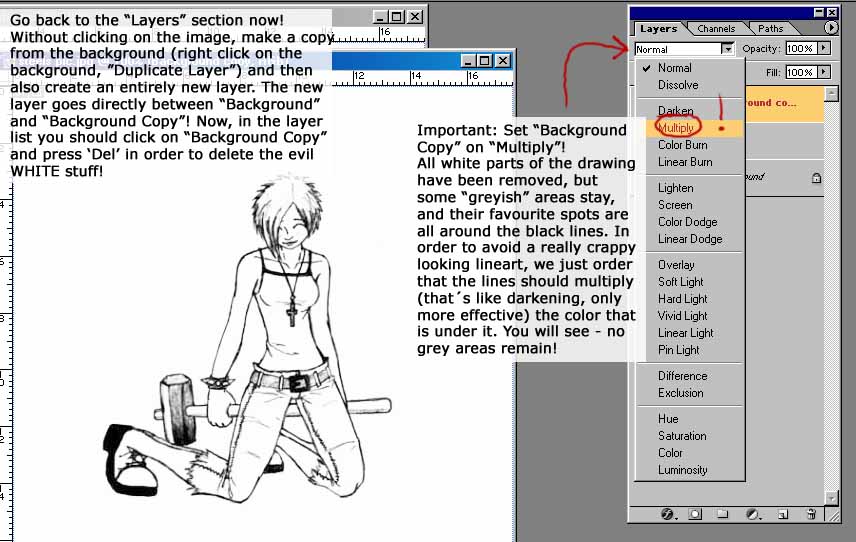The width and height of the screenshot is (856, 542).
Task: Open the Opacity slider arrow
Action: tap(824, 48)
